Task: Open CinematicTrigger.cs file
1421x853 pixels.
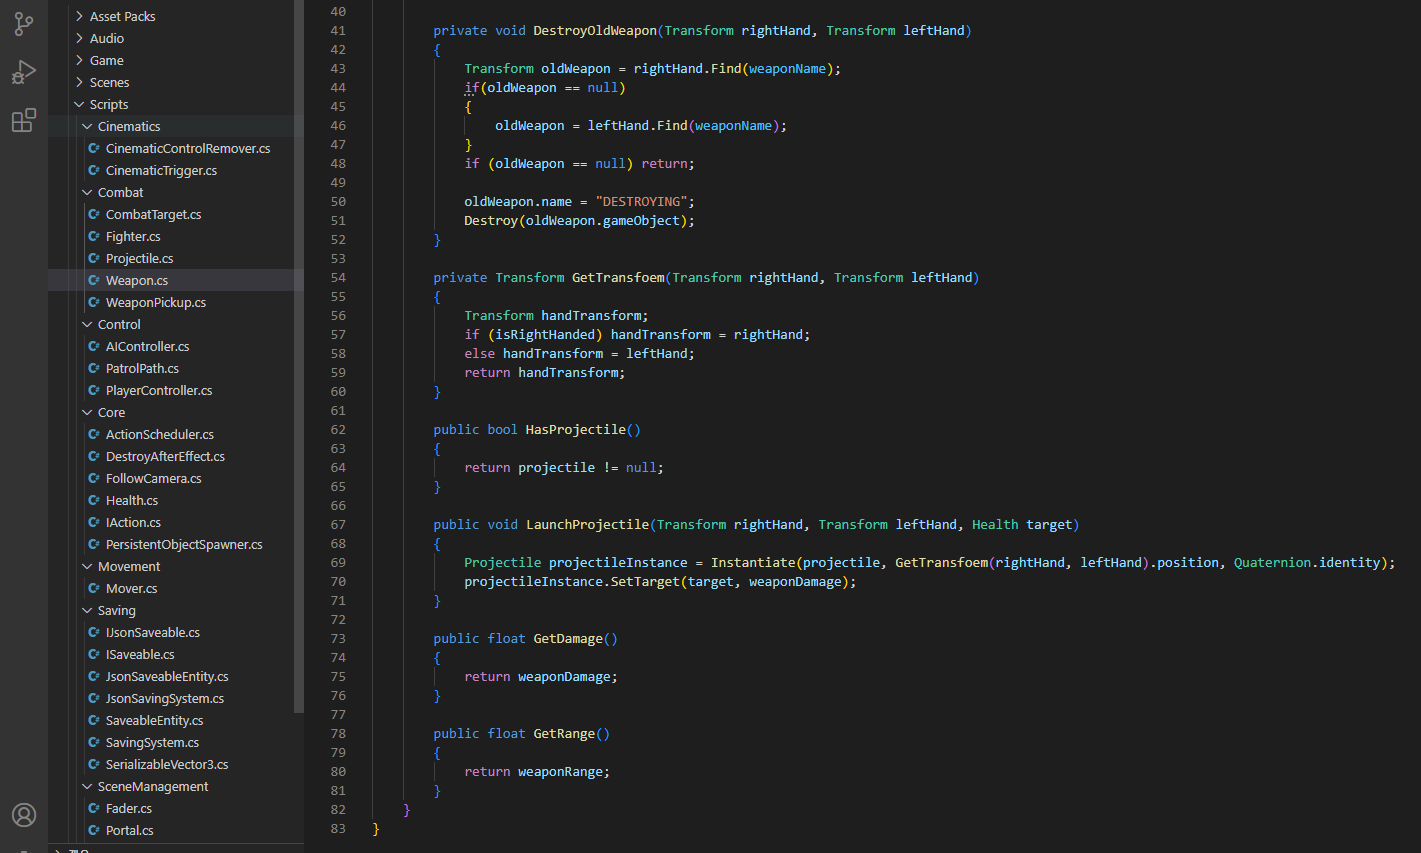Action: (x=161, y=170)
